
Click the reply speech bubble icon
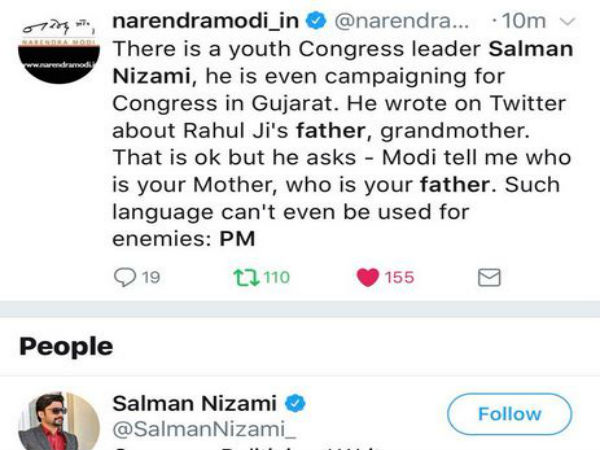click(x=126, y=277)
